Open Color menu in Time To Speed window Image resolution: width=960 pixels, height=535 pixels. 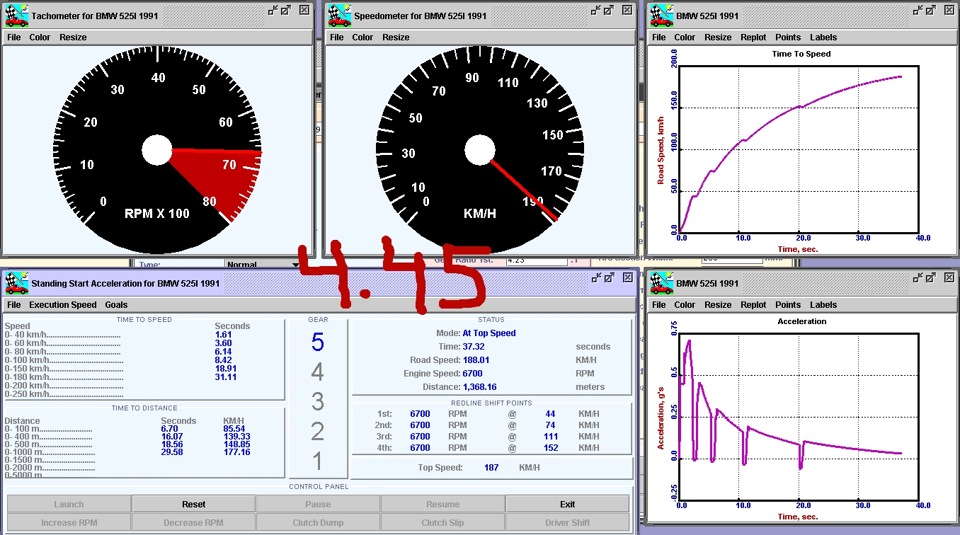coord(684,37)
